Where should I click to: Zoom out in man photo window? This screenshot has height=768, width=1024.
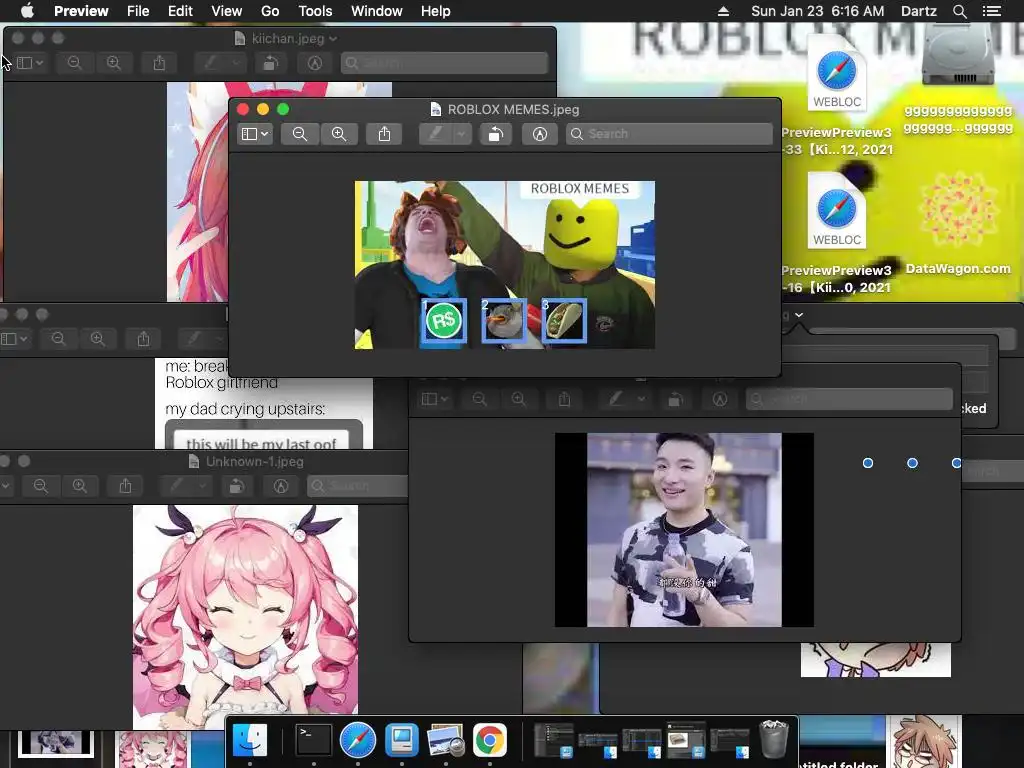[479, 399]
